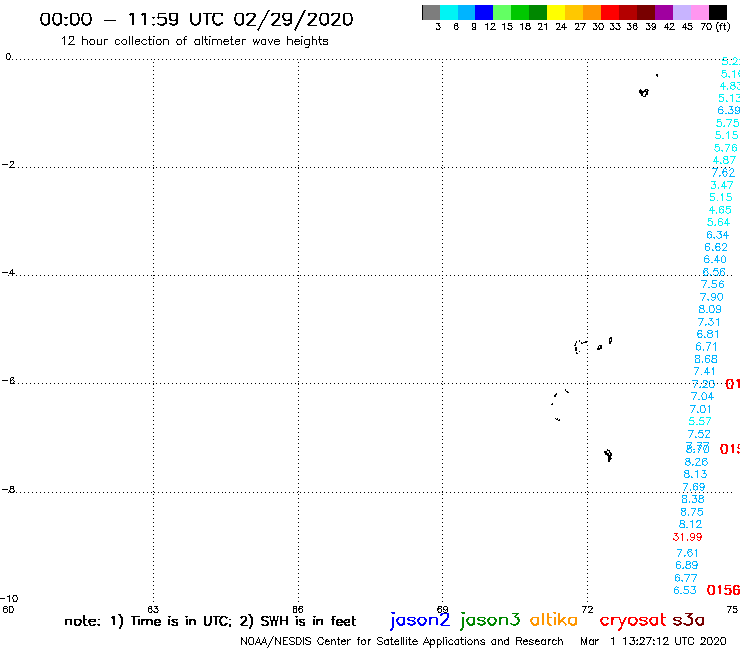Select the lavender swatch in the color legend
This screenshot has height=650, width=740.
click(x=681, y=12)
